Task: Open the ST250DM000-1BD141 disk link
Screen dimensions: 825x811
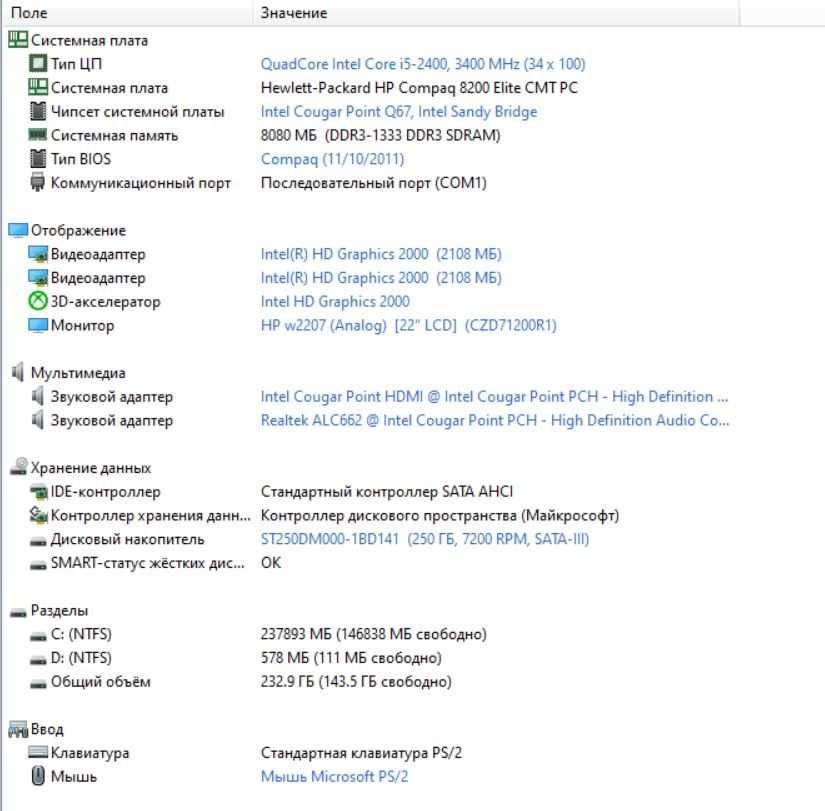Action: [x=425, y=539]
